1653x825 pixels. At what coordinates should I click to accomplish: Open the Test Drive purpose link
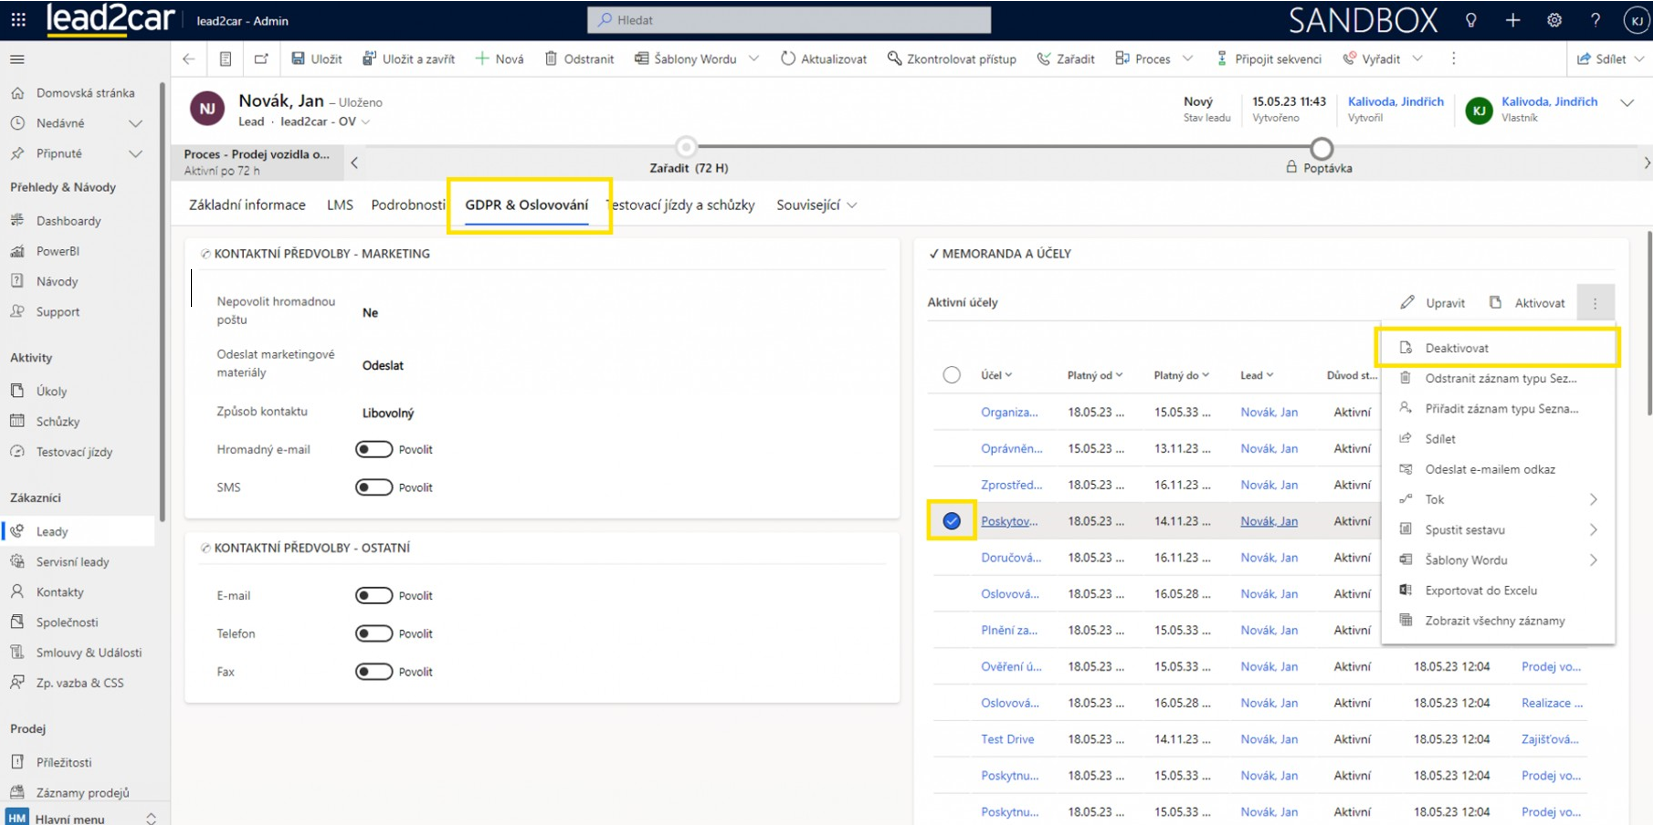click(1007, 740)
